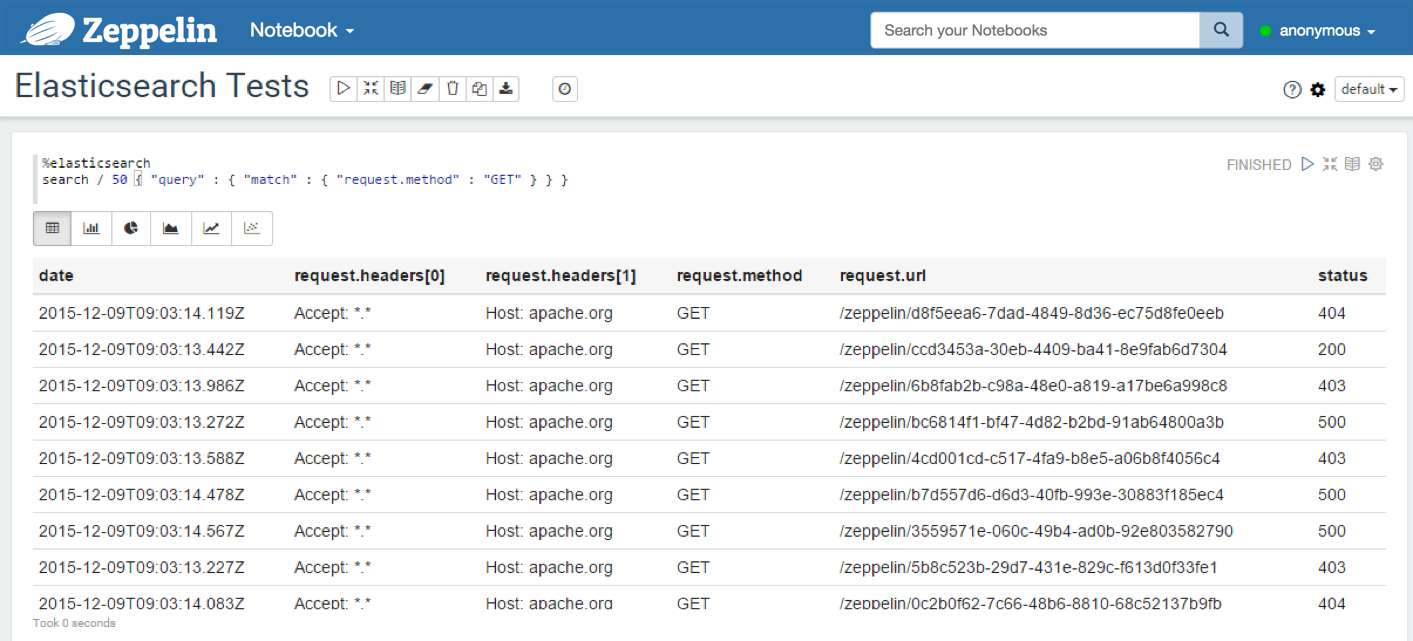
Task: Toggle show/hide code for all paragraphs
Action: [371, 89]
